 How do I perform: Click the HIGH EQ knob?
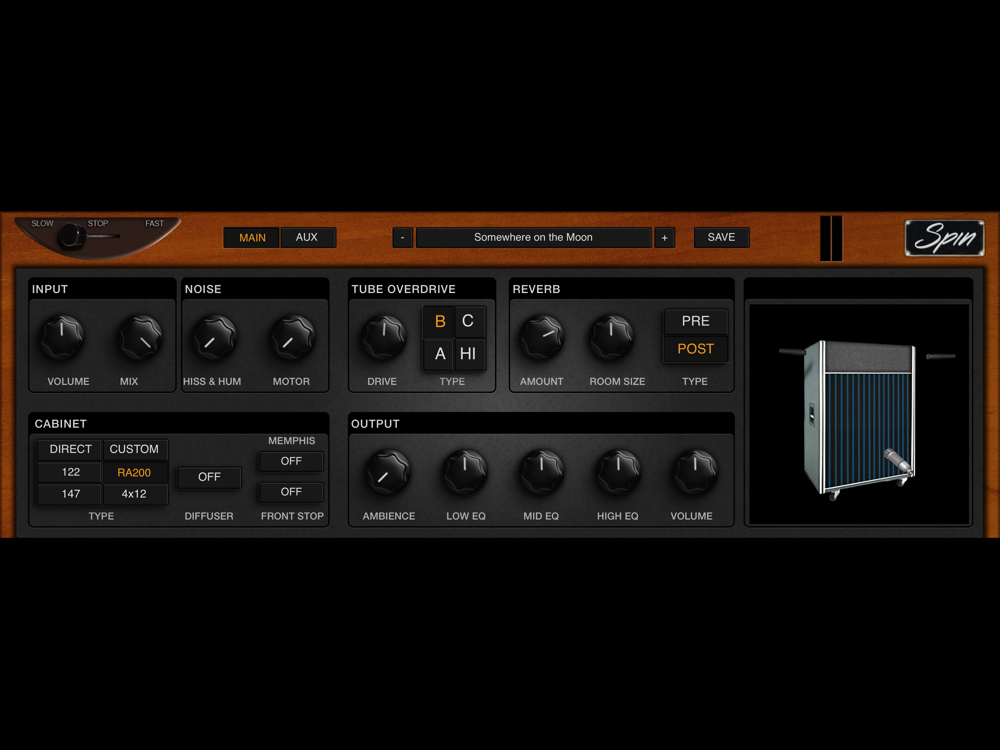pyautogui.click(x=618, y=472)
